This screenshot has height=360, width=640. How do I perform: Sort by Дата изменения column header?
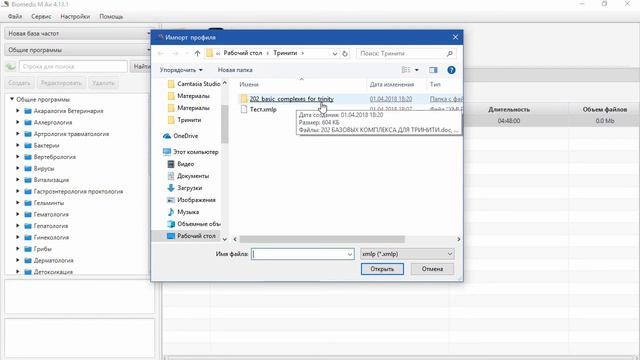[x=391, y=84]
